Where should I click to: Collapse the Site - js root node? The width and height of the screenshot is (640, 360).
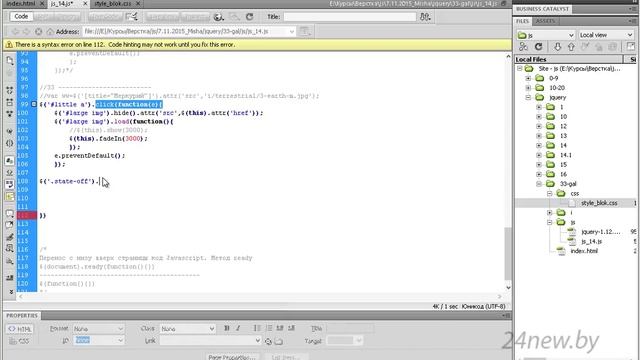(x=520, y=69)
